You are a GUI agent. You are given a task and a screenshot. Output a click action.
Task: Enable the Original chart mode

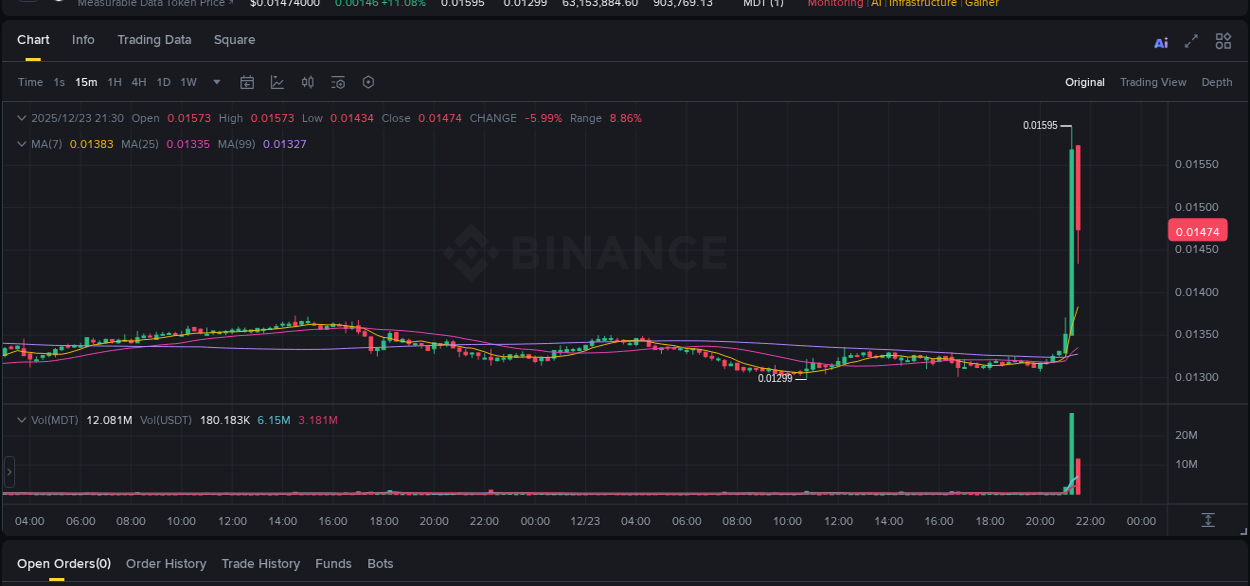point(1084,82)
